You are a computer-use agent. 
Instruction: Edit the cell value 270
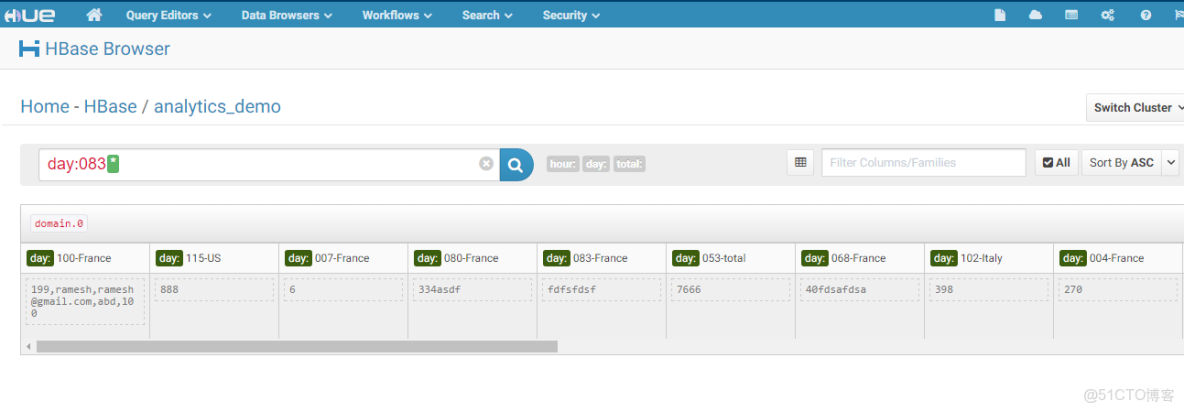pyautogui.click(x=1118, y=290)
